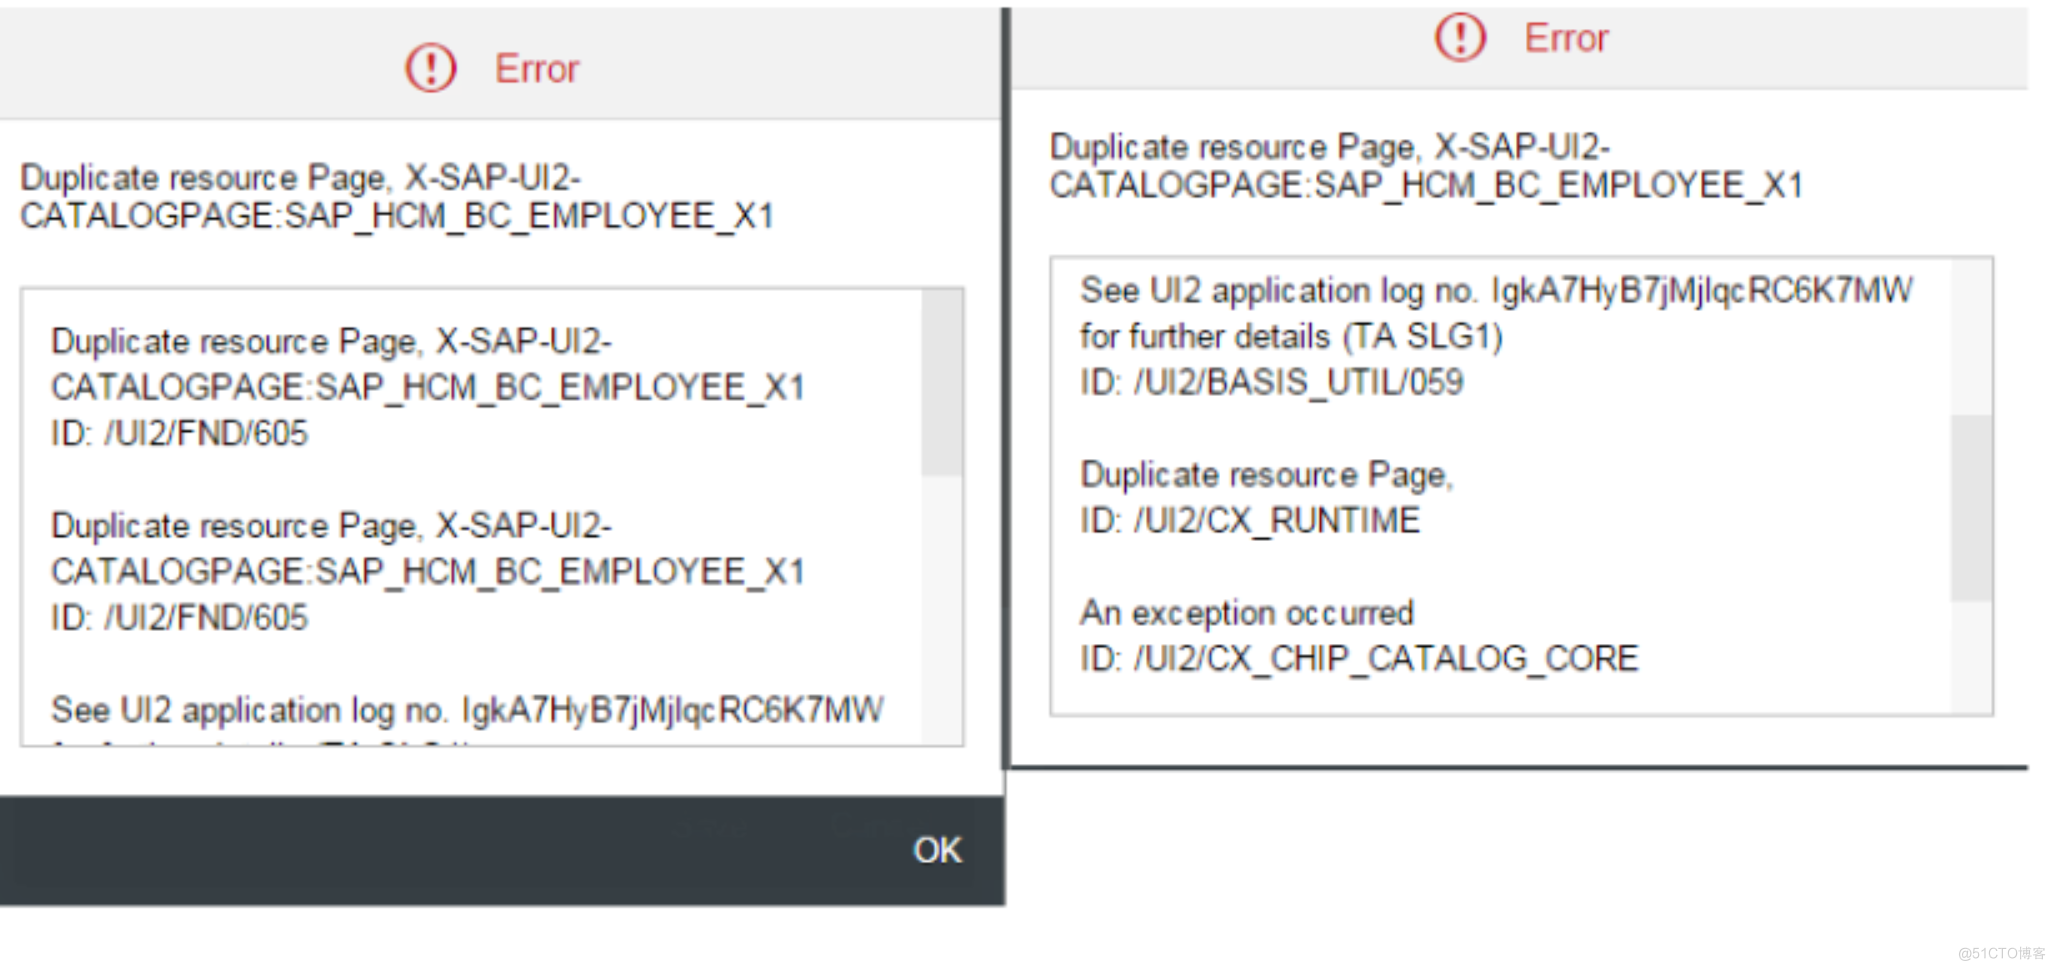Click the dimmed Save button behind the overlay
This screenshot has height=970, width=2055.
click(710, 825)
